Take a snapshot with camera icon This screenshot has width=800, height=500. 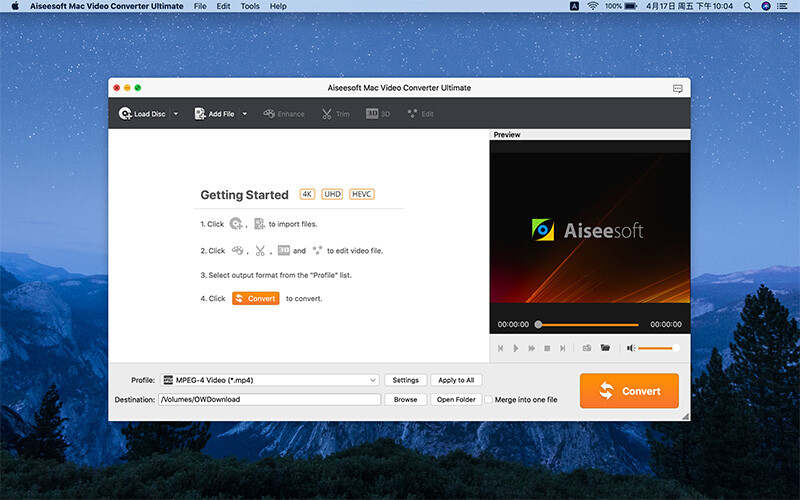[x=587, y=348]
